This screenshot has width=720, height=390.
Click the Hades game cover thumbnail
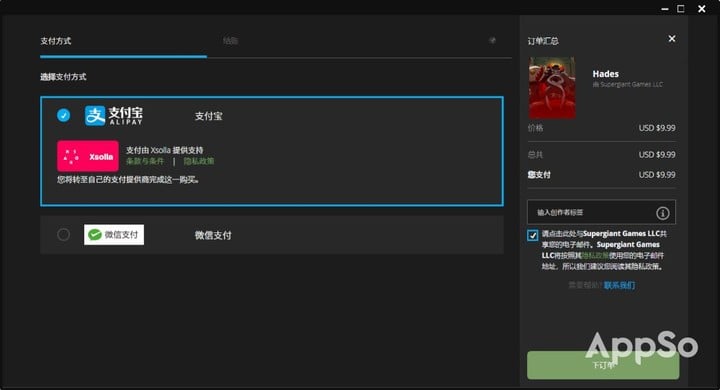point(552,88)
